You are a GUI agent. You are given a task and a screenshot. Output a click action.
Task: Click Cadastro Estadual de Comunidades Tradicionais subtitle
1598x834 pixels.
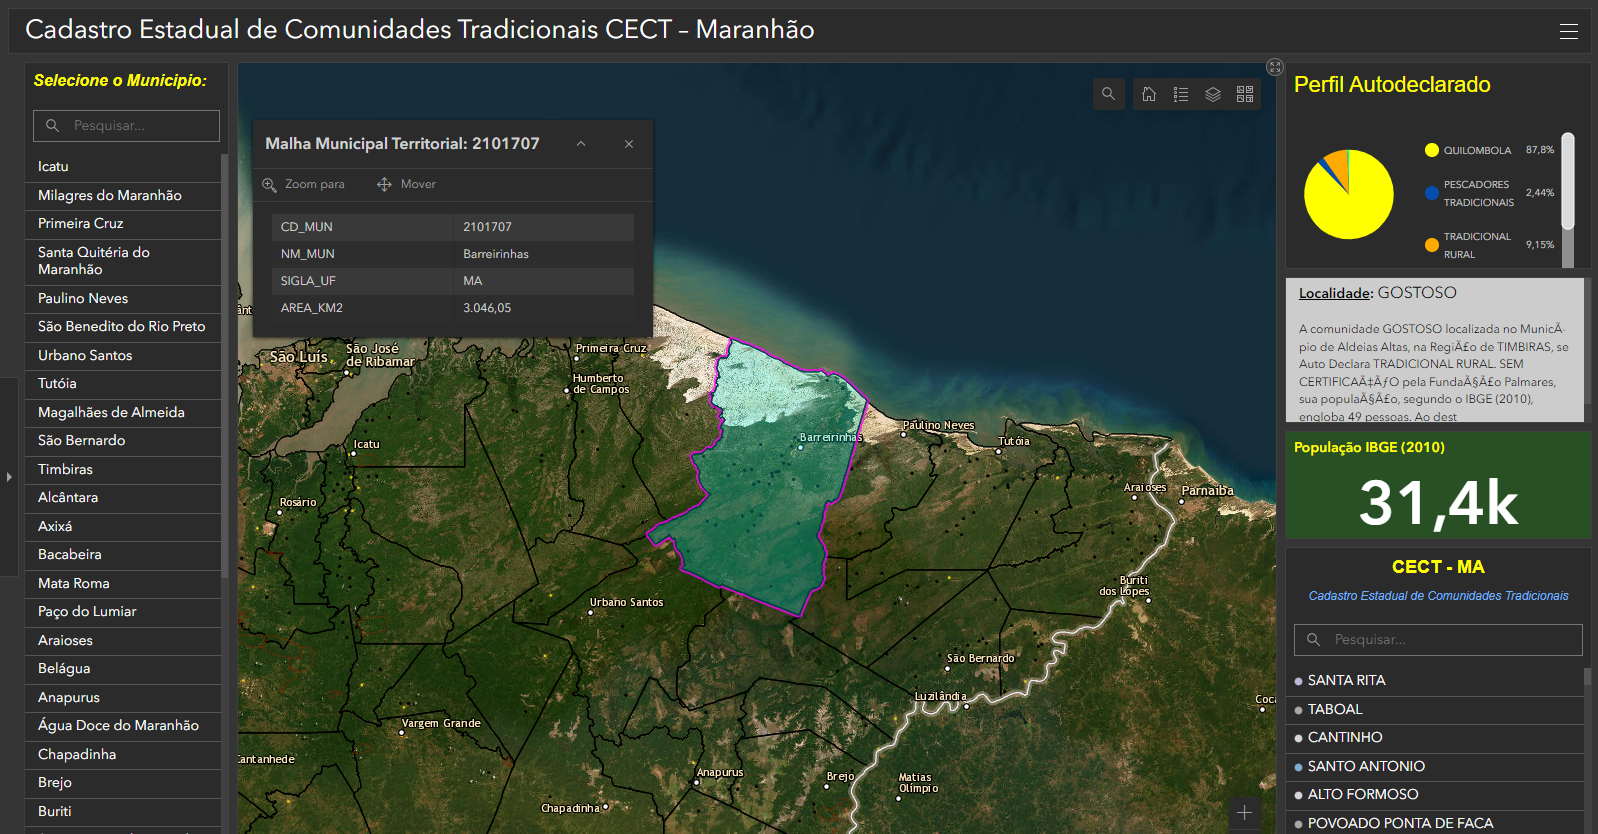pyautogui.click(x=1438, y=596)
